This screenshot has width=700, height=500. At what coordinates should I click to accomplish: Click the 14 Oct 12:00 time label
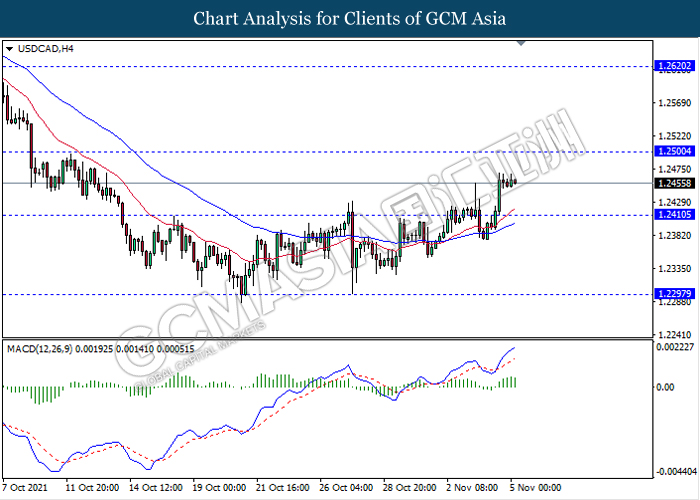tap(155, 488)
